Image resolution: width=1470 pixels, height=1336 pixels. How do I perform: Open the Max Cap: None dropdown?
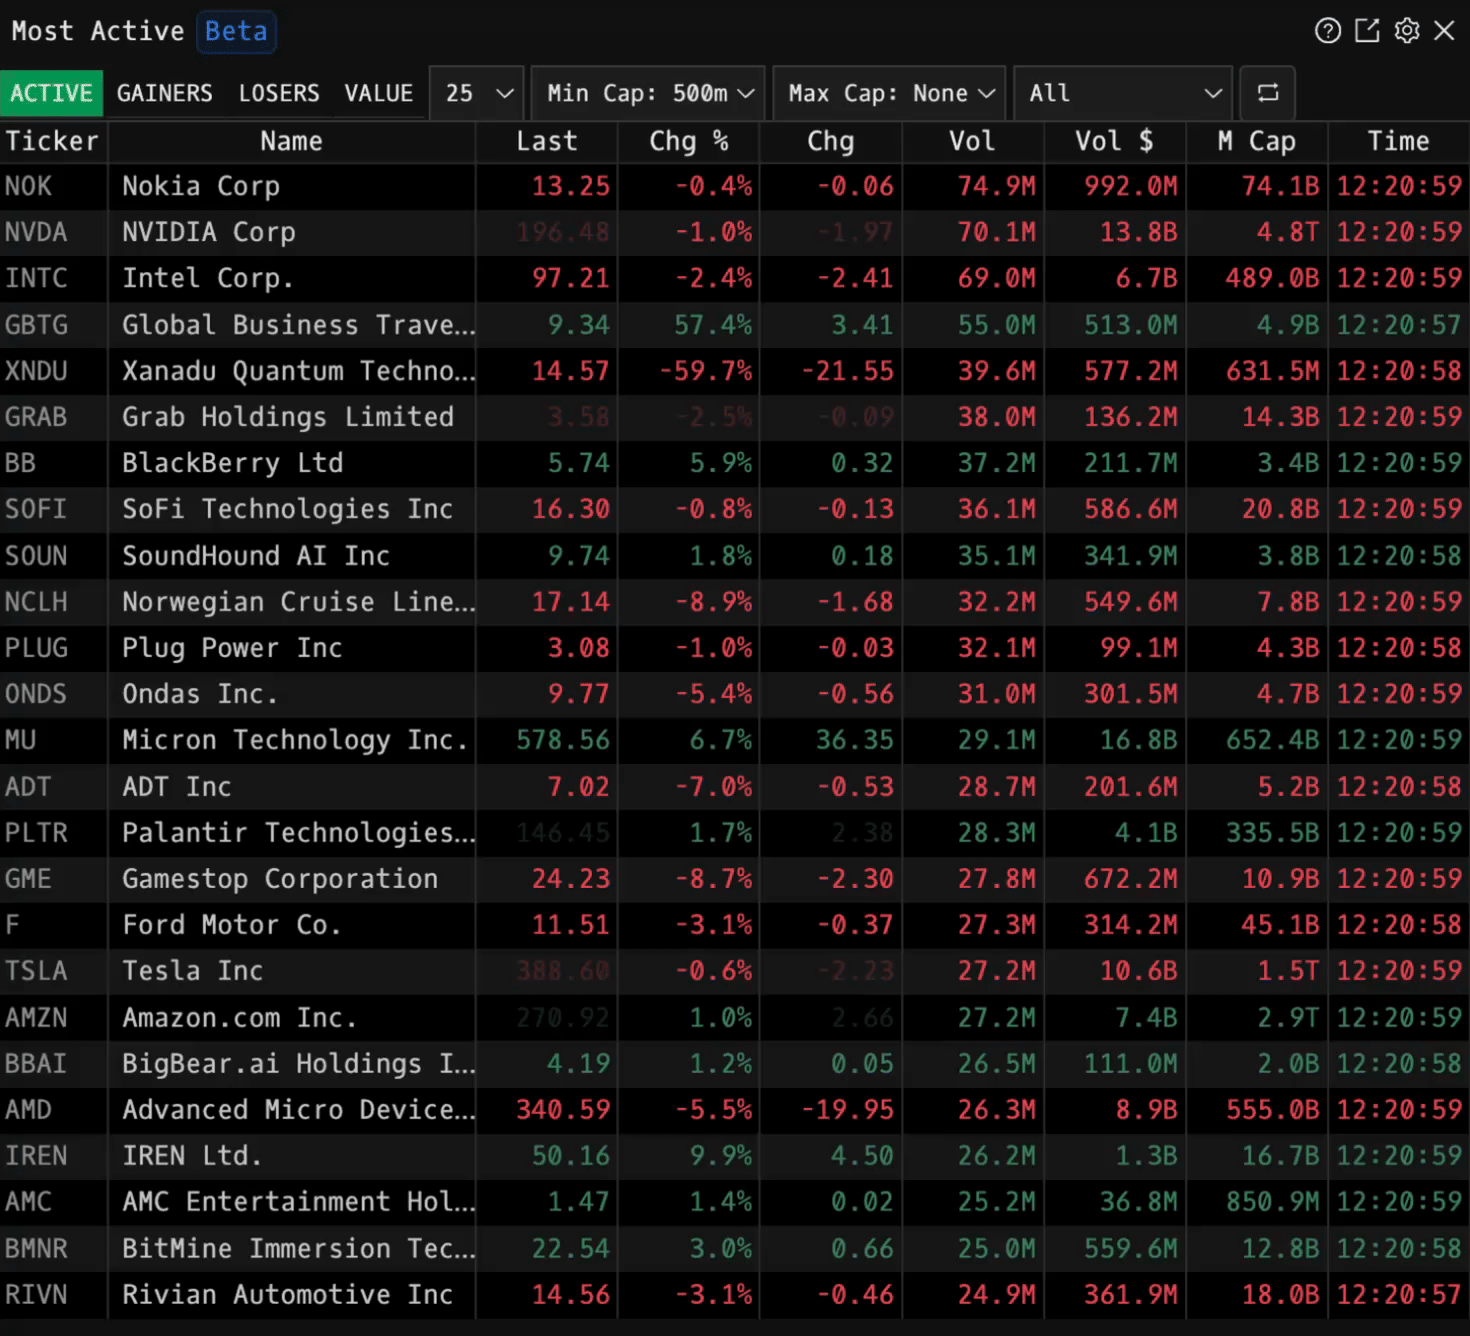pyautogui.click(x=889, y=93)
